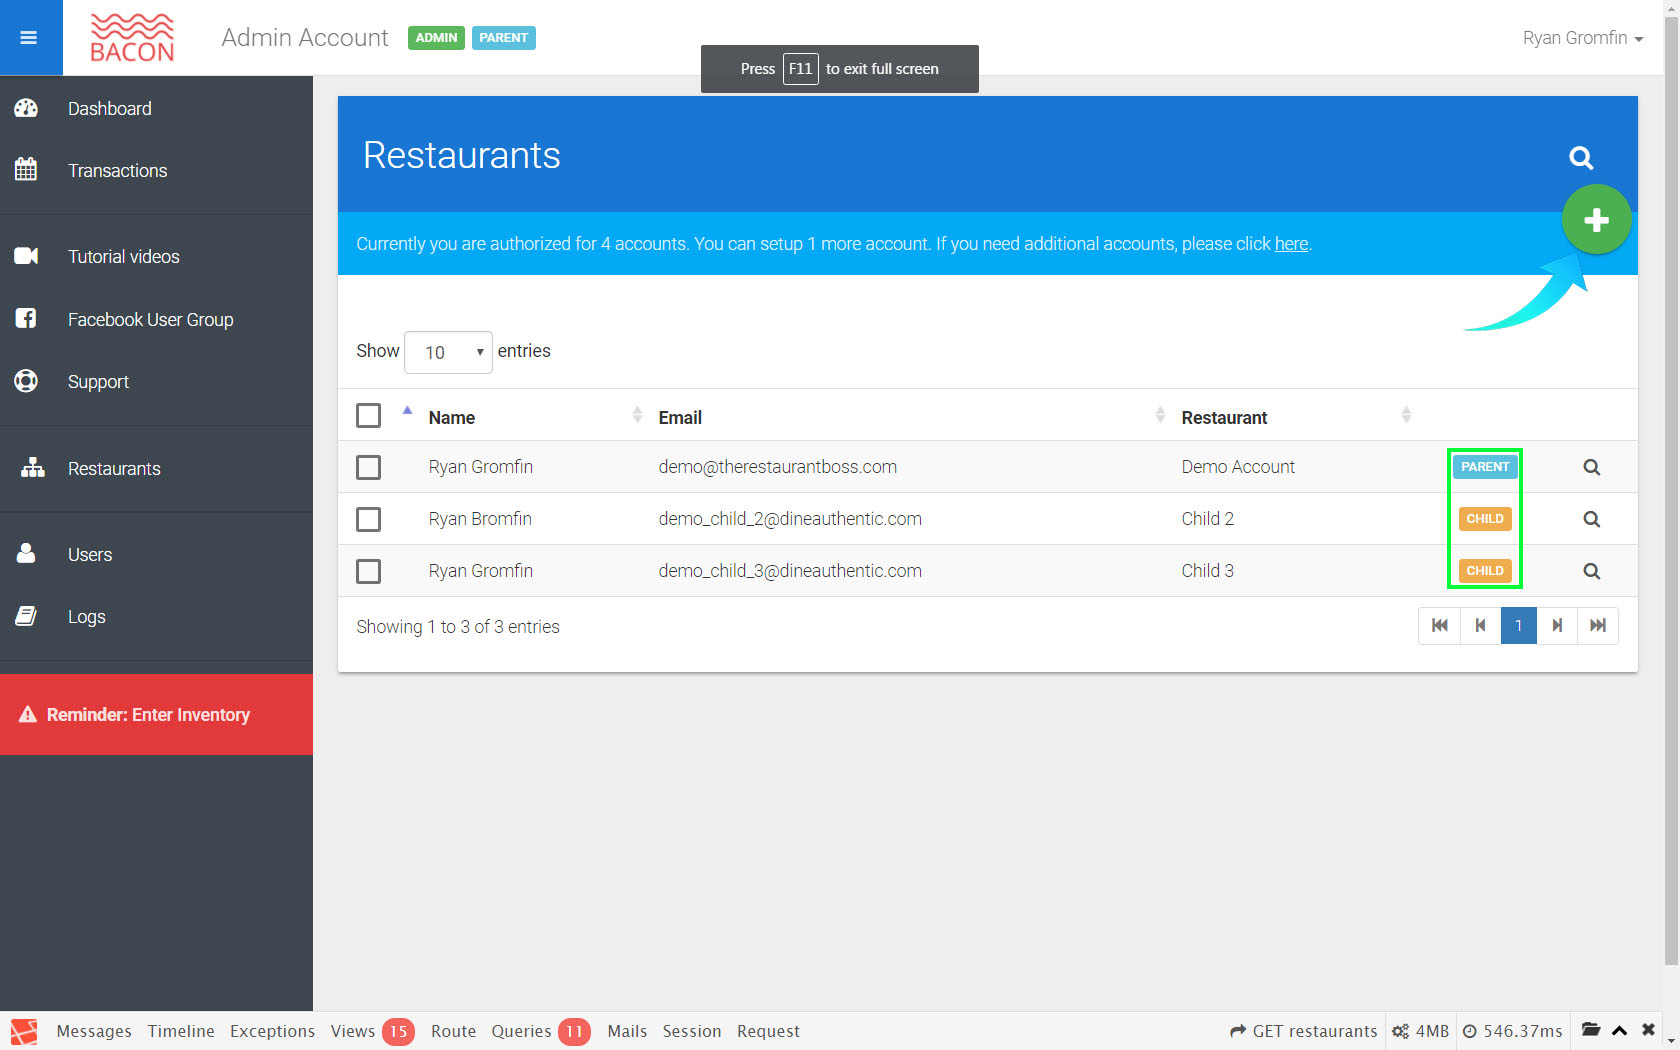Viewport: 1680px width, 1050px height.
Task: View details magnifier for Demo Account row
Action: click(x=1592, y=467)
